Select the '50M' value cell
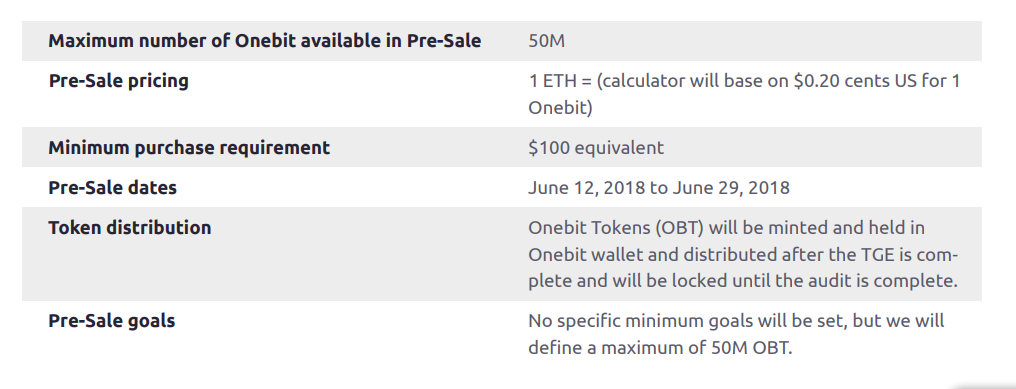The height and width of the screenshot is (389, 1016). point(546,41)
